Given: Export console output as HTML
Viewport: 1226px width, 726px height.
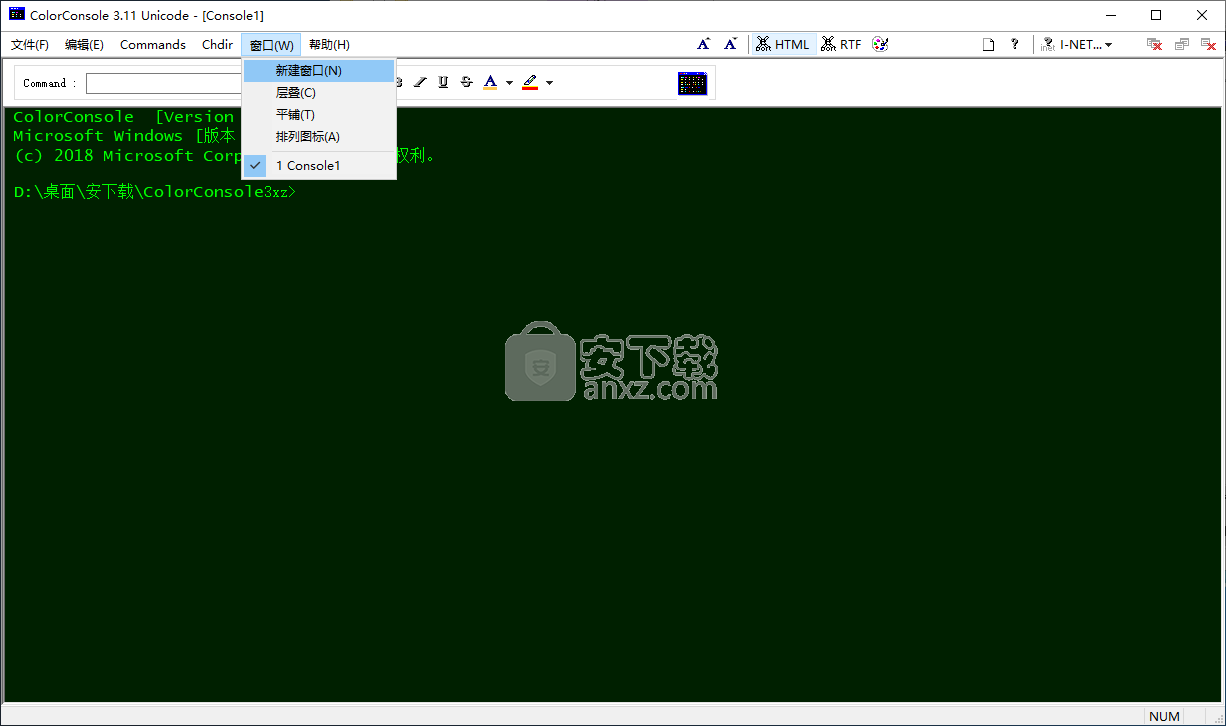Looking at the screenshot, I should tap(783, 44).
